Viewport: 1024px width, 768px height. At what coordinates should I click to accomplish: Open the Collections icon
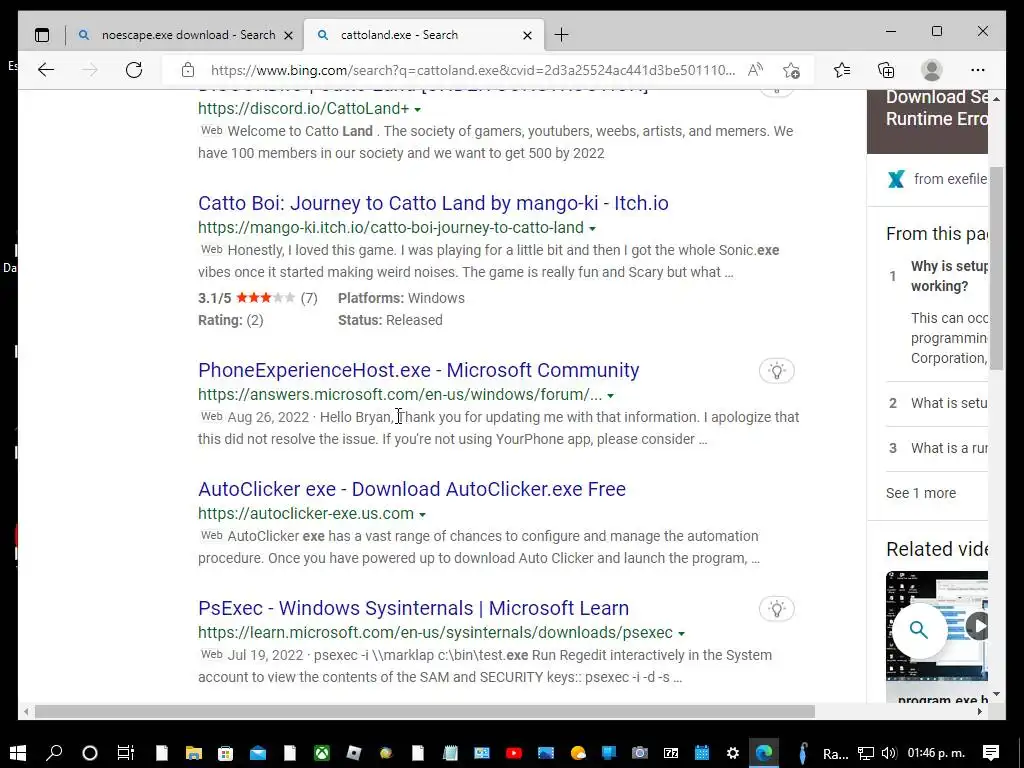tap(886, 70)
